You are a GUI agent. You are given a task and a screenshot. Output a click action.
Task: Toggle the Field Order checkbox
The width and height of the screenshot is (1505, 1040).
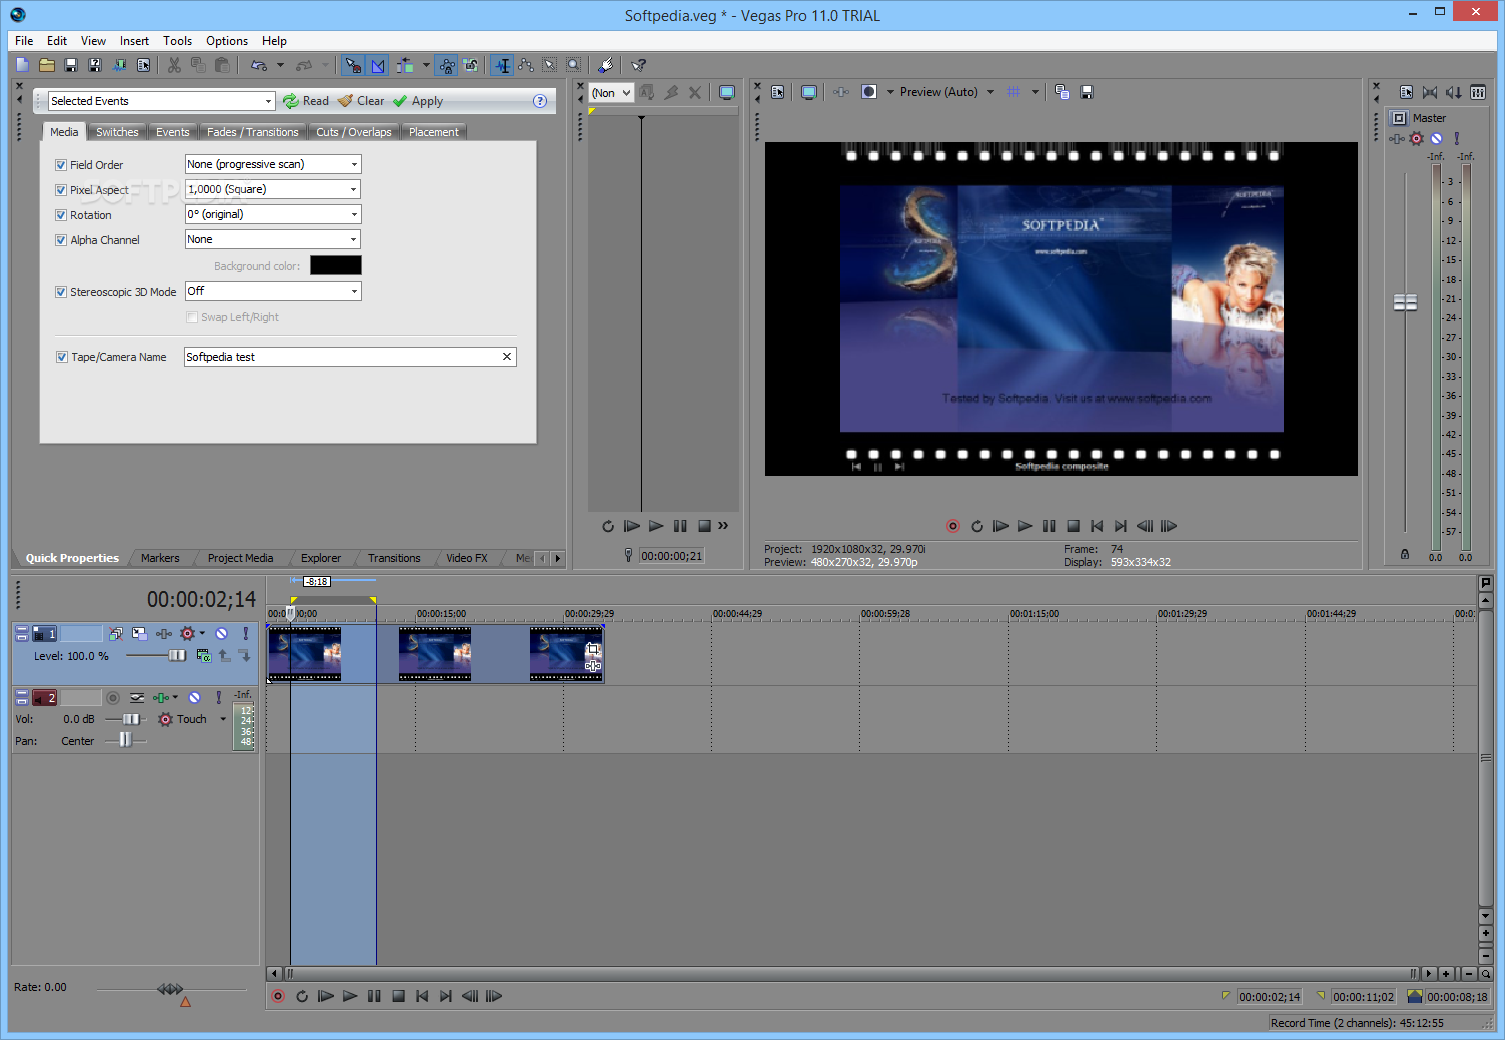(x=61, y=165)
